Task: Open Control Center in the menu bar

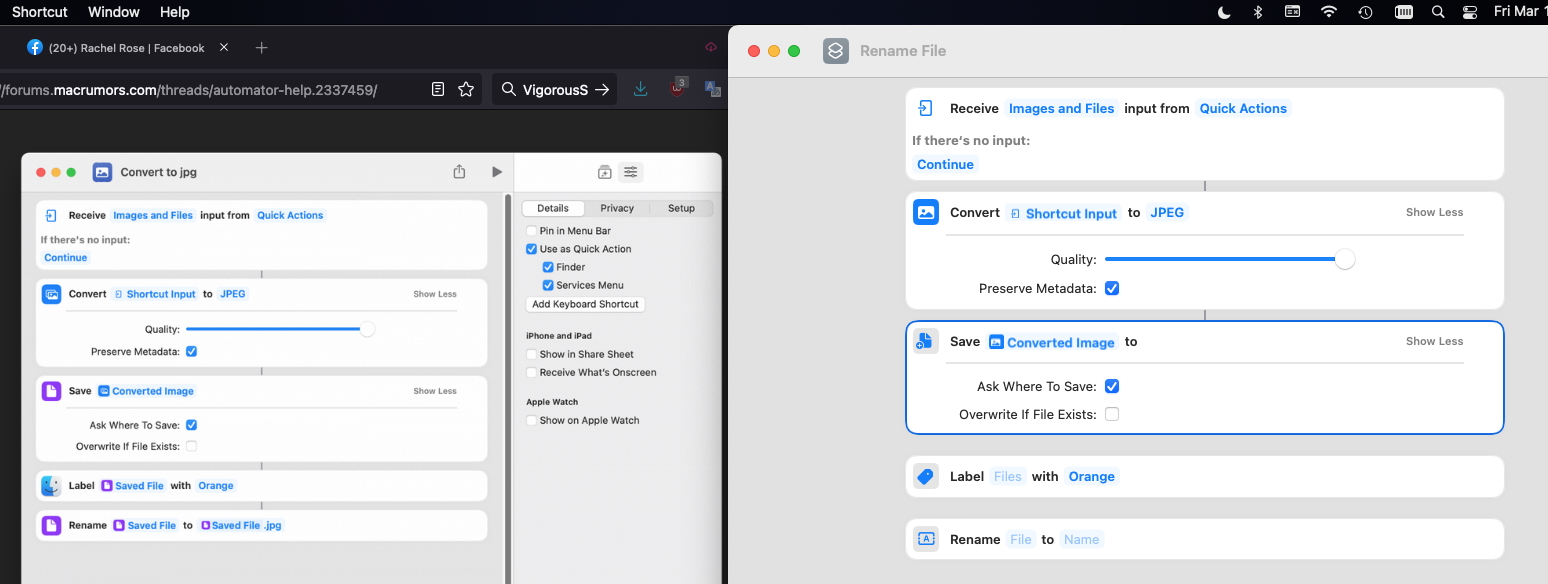Action: [x=1469, y=12]
